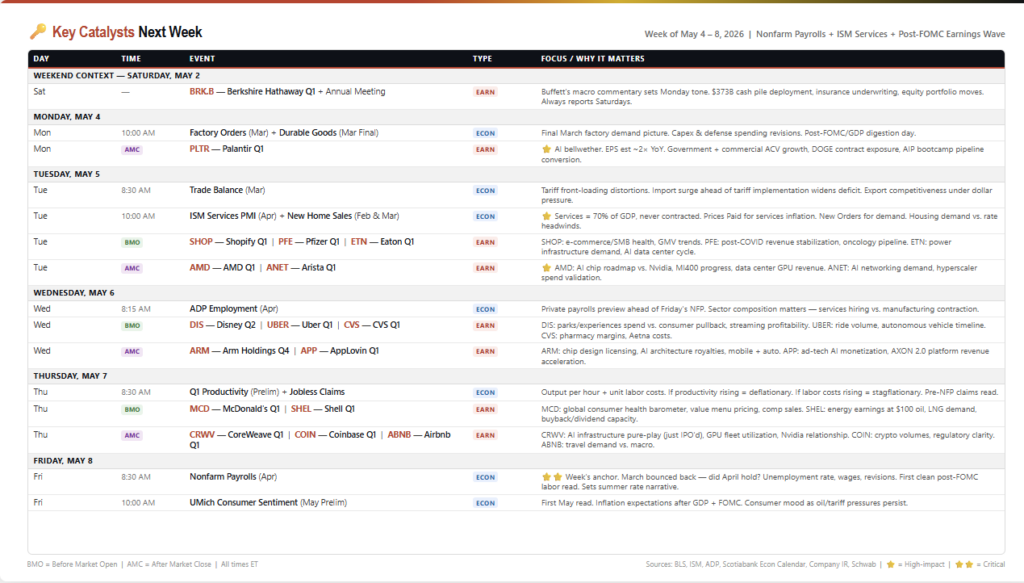Screen dimensions: 1024x583
Task: Click the SHOP ticker
Action: pyautogui.click(x=201, y=242)
